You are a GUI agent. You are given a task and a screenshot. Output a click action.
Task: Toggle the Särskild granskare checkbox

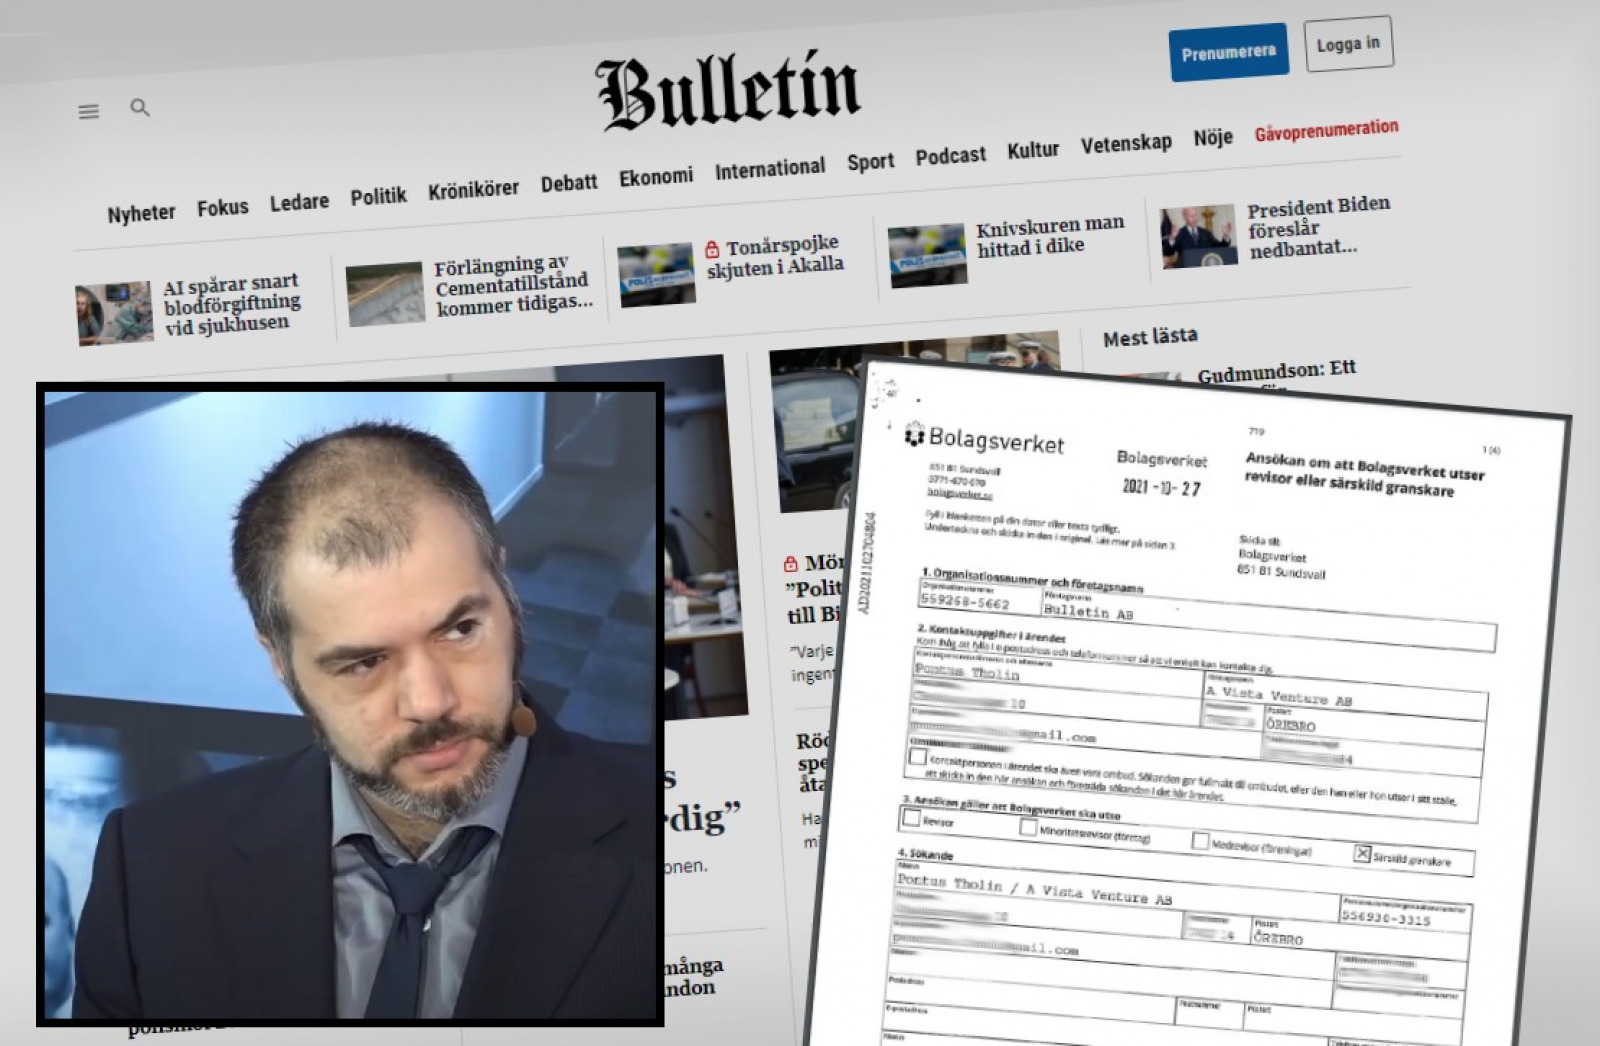point(1362,853)
